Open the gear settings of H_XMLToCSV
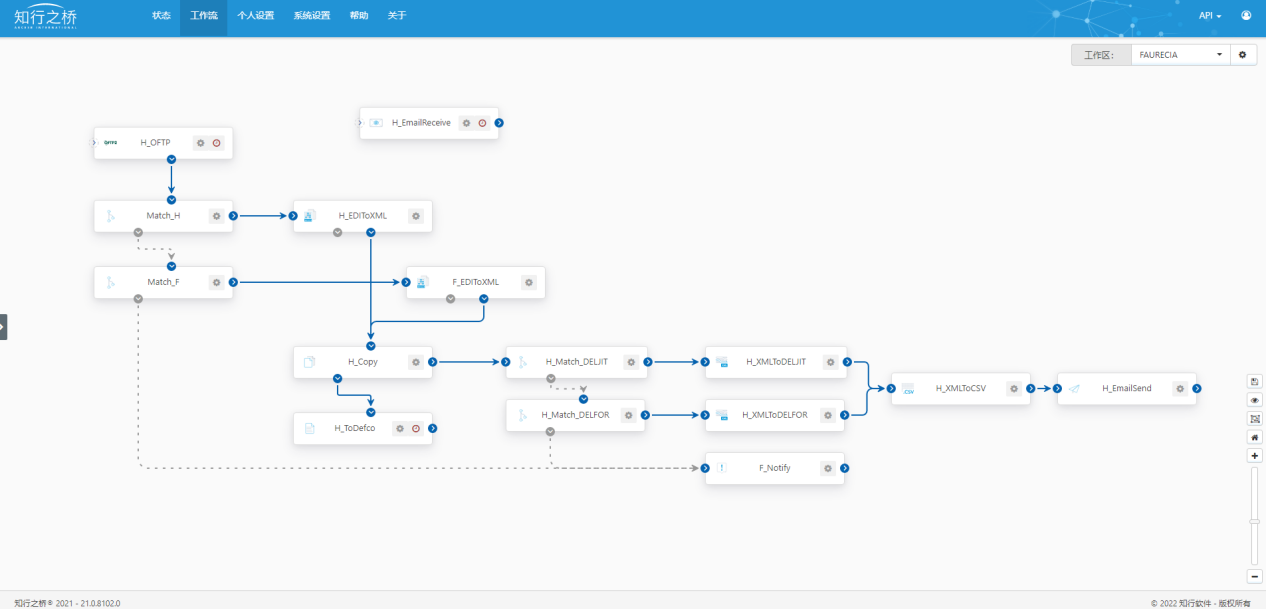 click(1014, 389)
